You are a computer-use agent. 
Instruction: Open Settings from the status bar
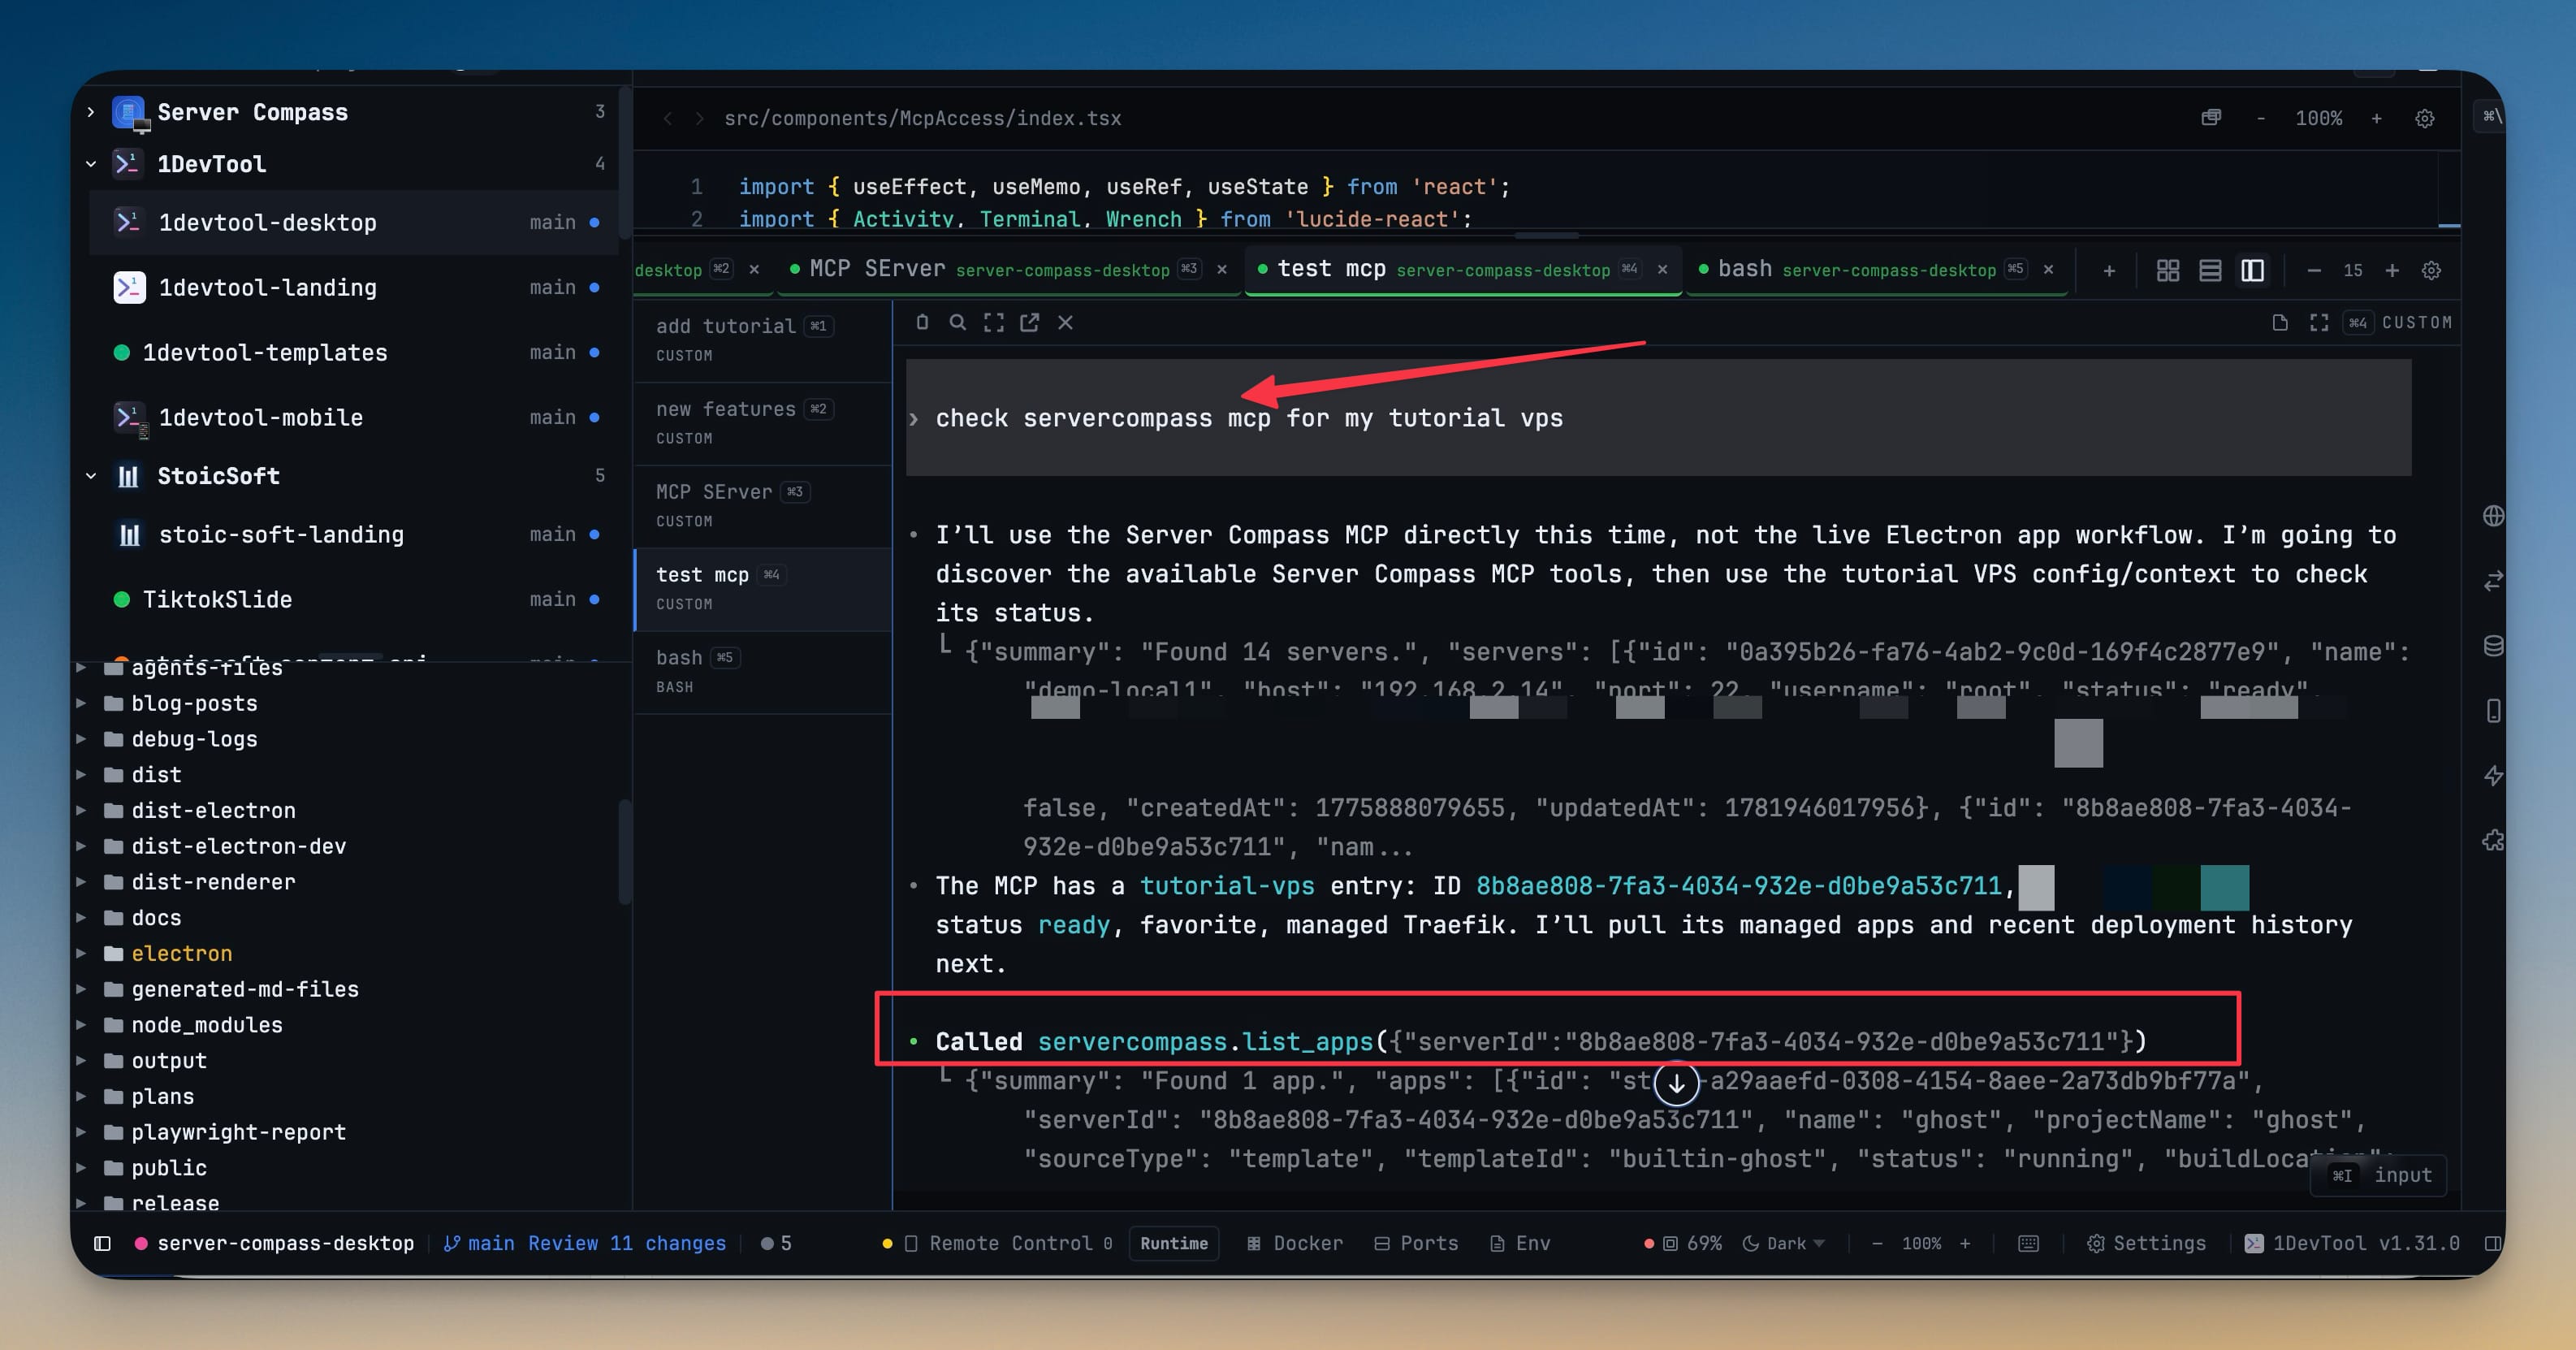point(2146,1243)
